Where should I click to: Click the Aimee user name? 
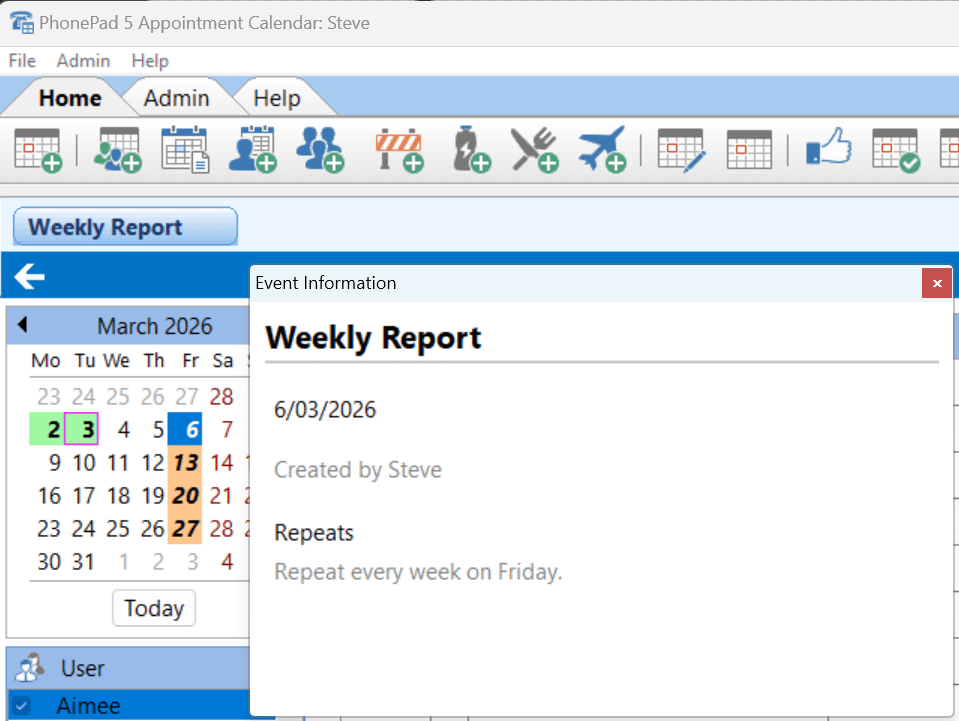(x=89, y=706)
